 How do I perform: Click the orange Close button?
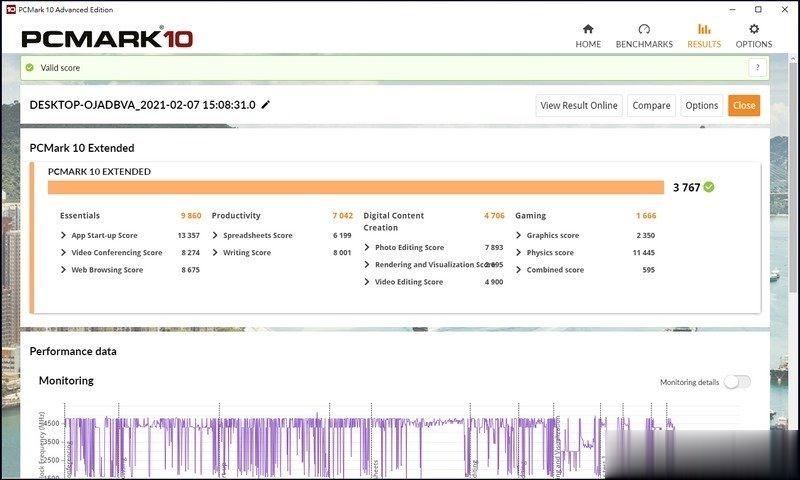pos(744,105)
